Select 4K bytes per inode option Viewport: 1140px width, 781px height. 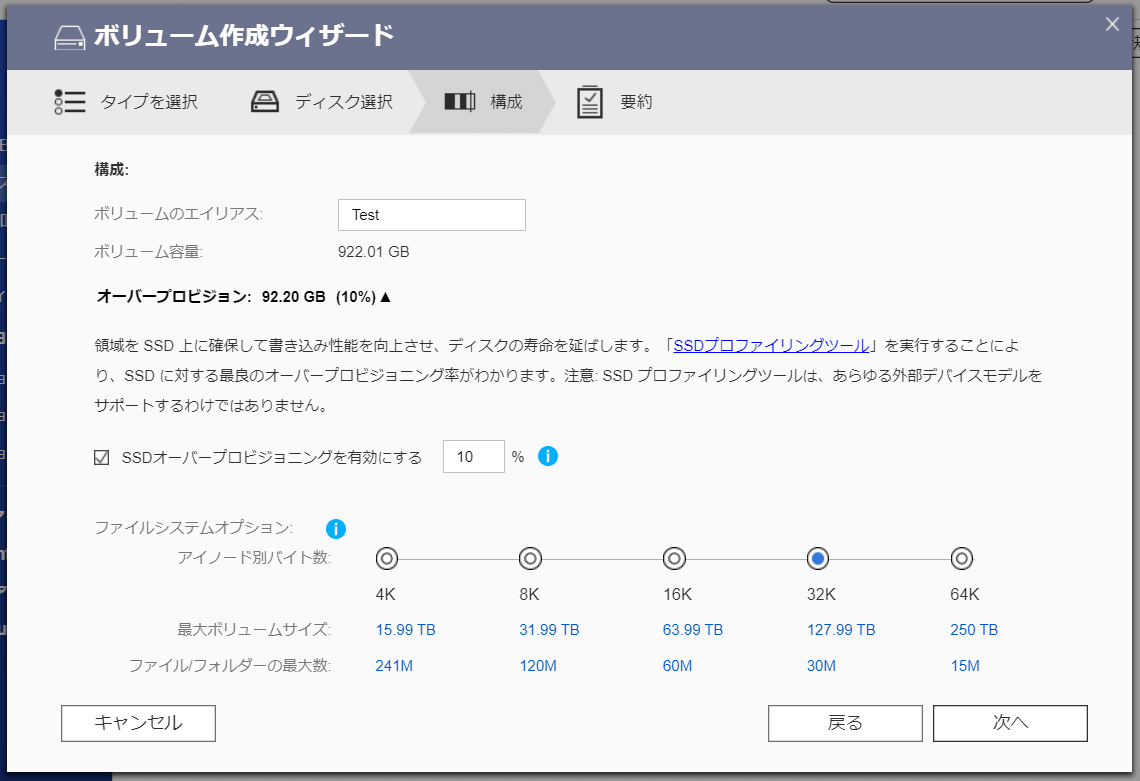pos(387,558)
